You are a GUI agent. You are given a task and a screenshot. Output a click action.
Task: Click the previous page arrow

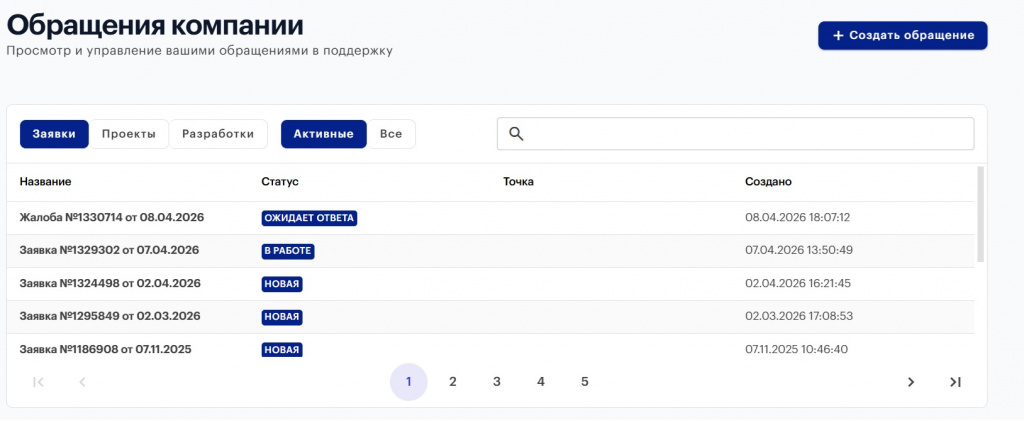82,382
